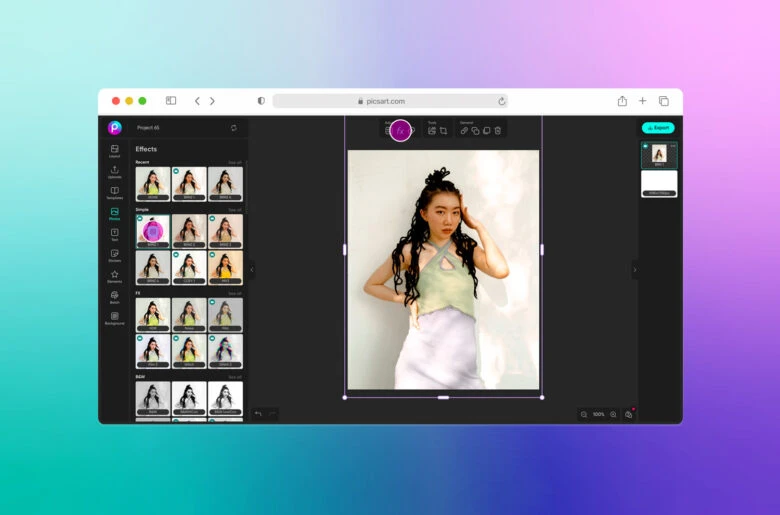
Task: Switch to the Layout sidebar tab
Action: 115,150
